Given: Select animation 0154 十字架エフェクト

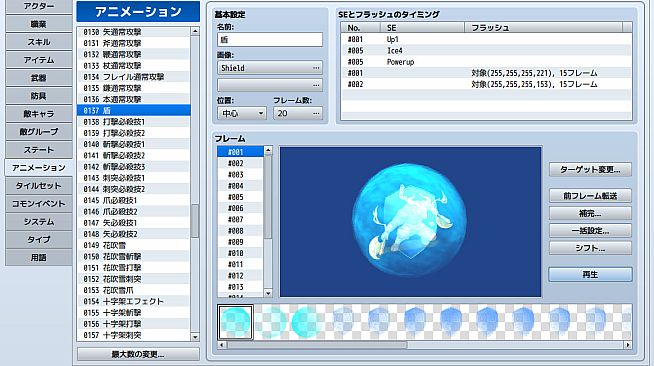Looking at the screenshot, I should click(x=133, y=301).
